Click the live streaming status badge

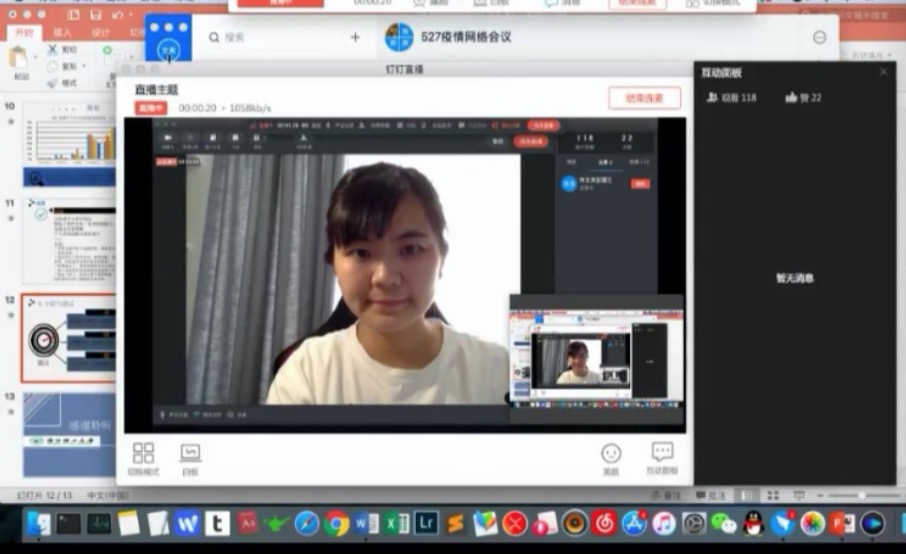tap(151, 108)
